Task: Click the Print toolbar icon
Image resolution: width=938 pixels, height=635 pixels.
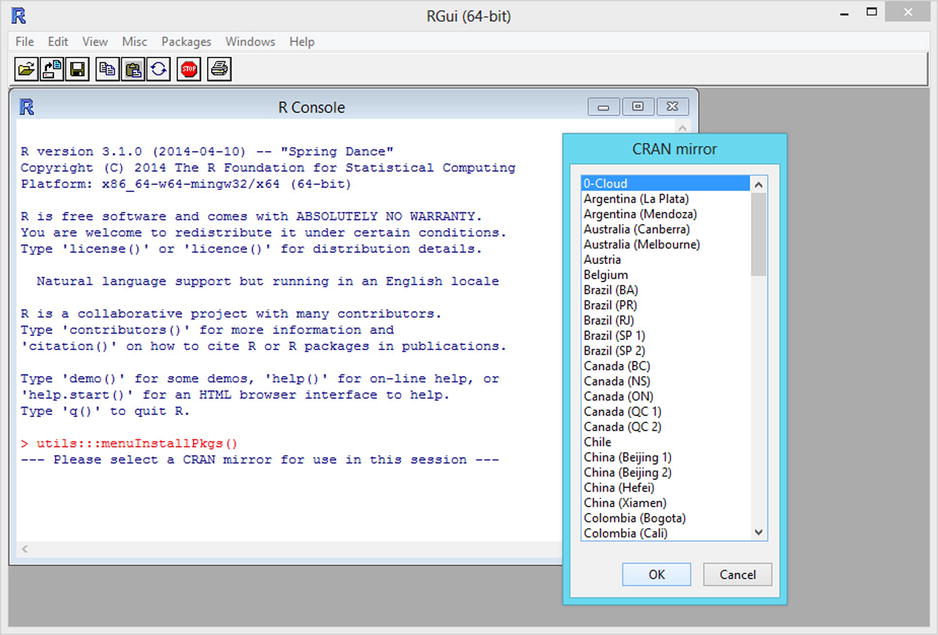Action: pos(219,69)
